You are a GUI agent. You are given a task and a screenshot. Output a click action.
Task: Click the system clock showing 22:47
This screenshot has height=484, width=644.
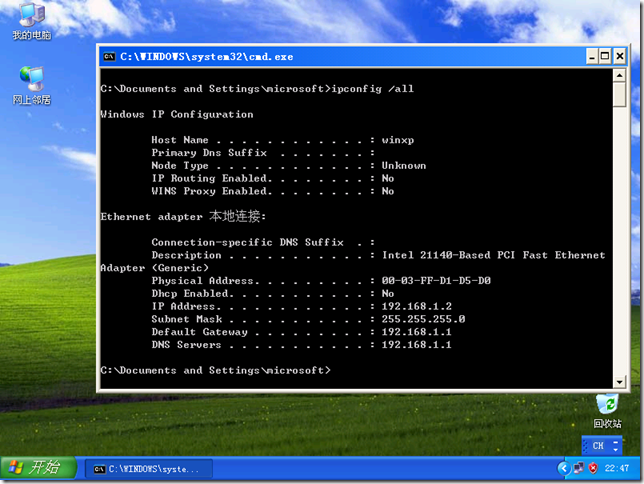[x=617, y=468]
